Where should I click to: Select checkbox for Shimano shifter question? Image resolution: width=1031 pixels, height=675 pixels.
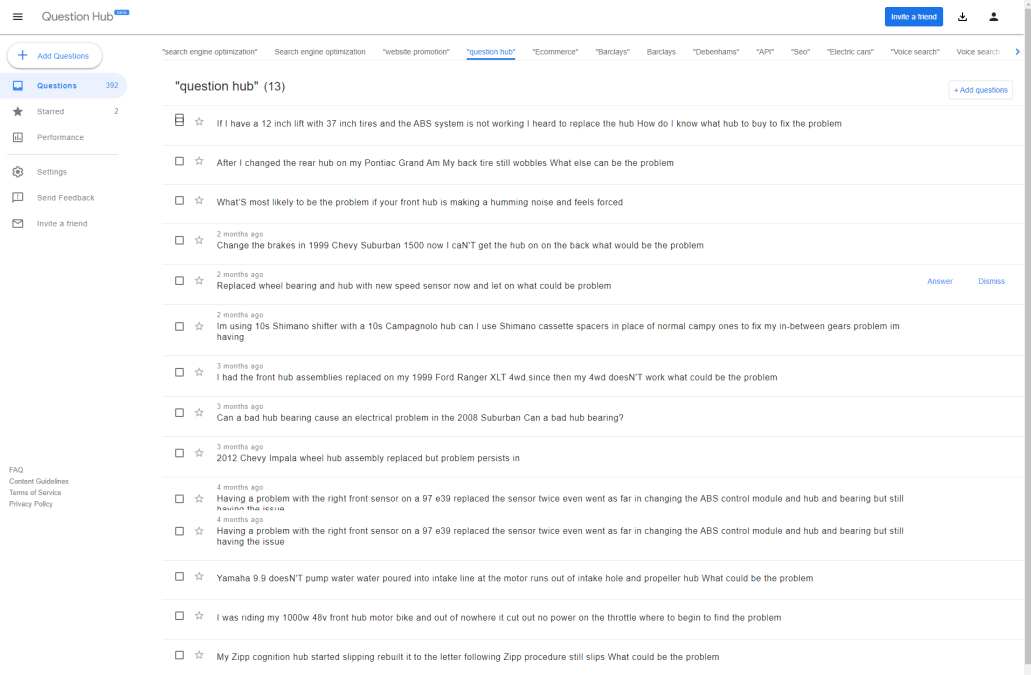180,327
